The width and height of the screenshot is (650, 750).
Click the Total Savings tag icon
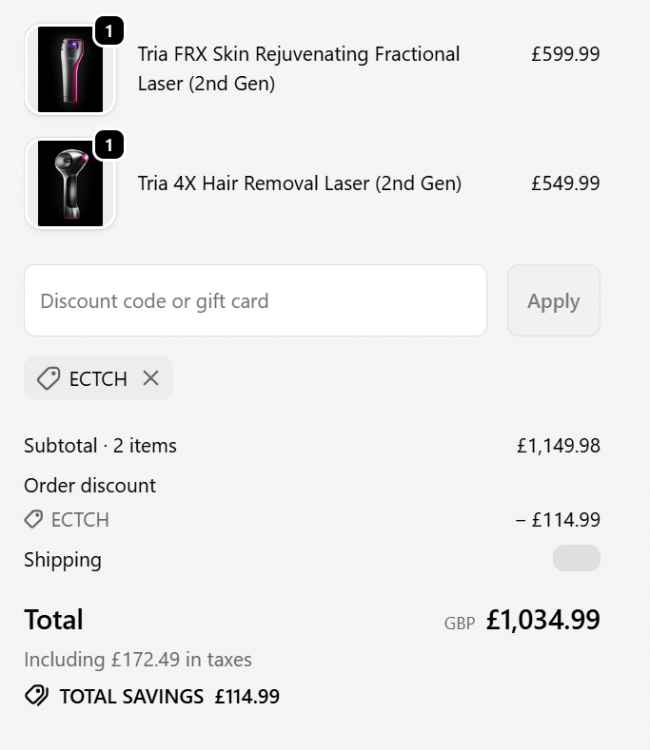point(36,696)
